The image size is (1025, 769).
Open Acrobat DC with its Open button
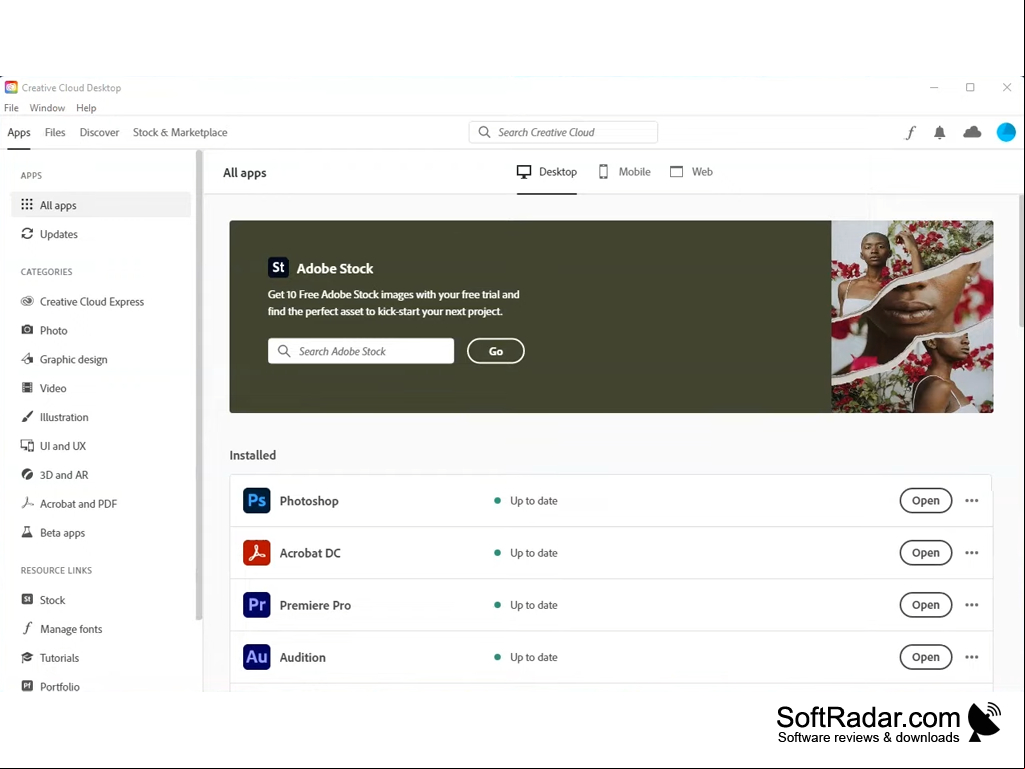[x=926, y=553]
